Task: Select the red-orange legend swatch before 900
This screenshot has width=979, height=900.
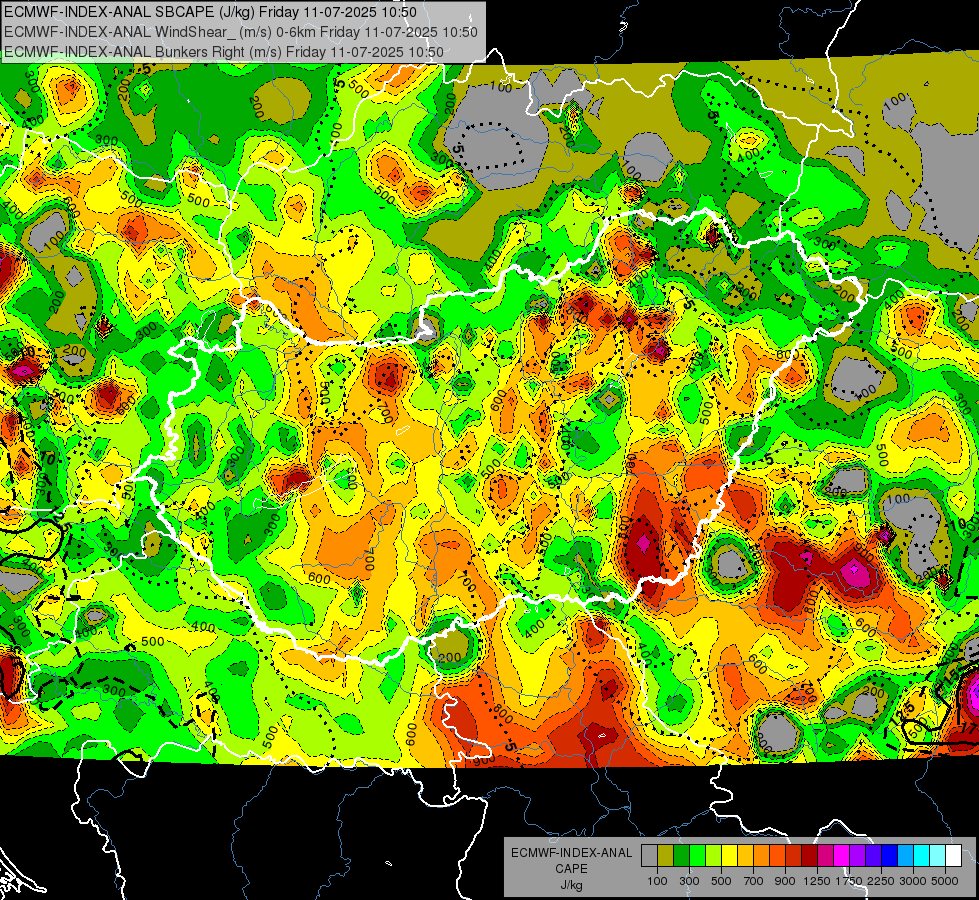Action: [777, 855]
